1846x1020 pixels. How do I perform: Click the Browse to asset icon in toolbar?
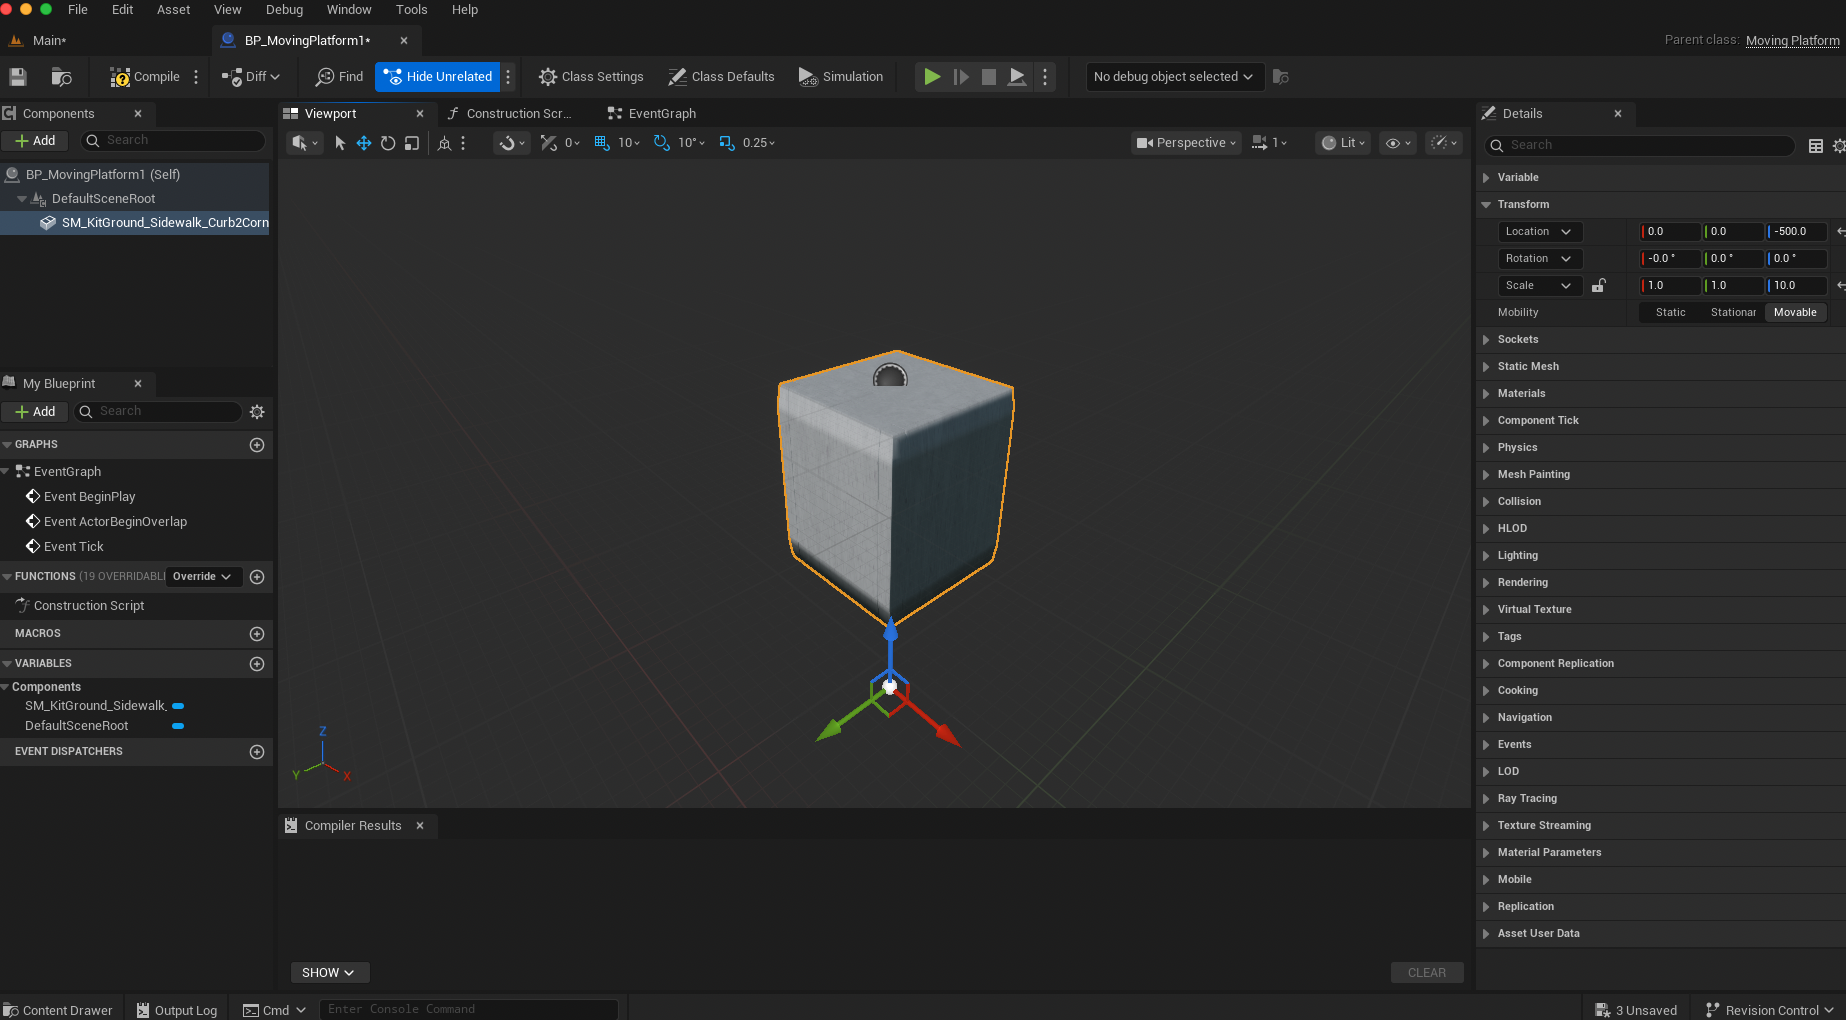(x=61, y=77)
